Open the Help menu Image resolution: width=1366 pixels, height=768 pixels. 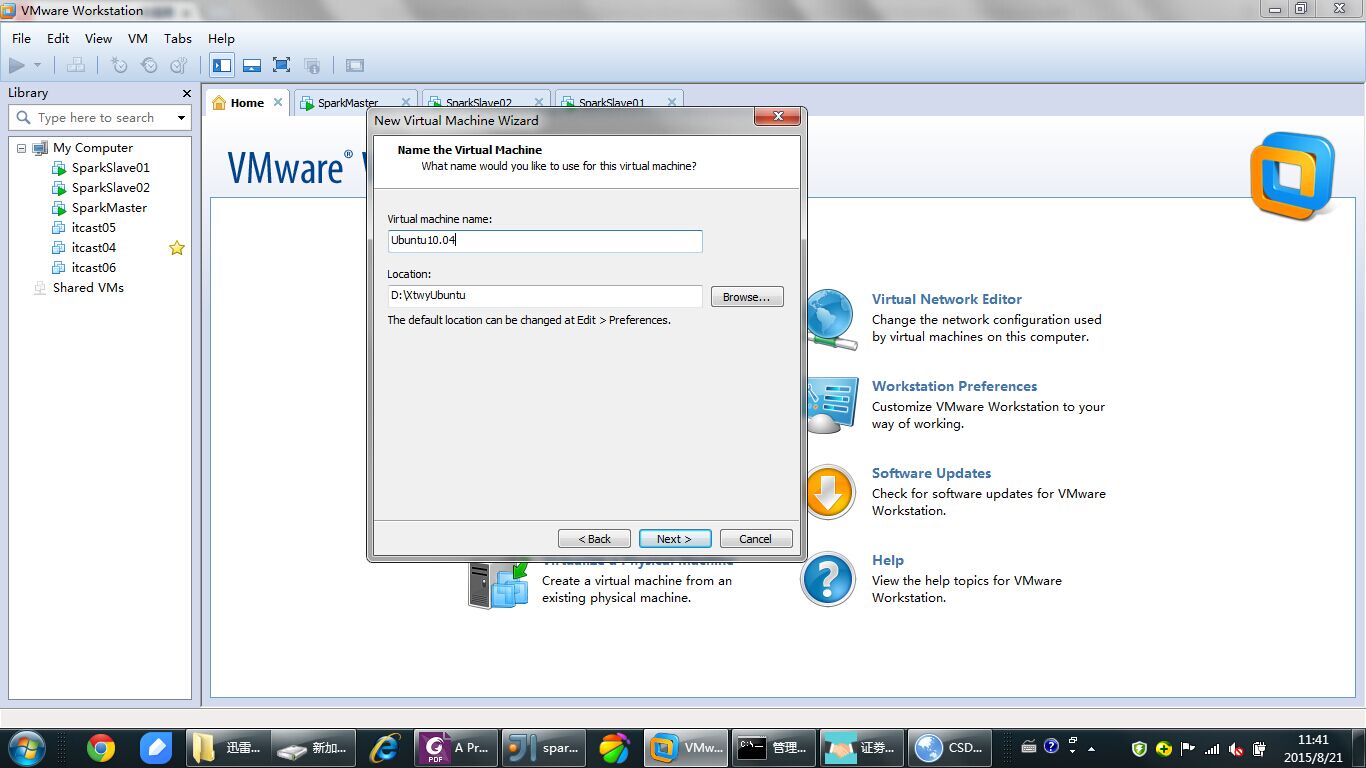pyautogui.click(x=221, y=38)
